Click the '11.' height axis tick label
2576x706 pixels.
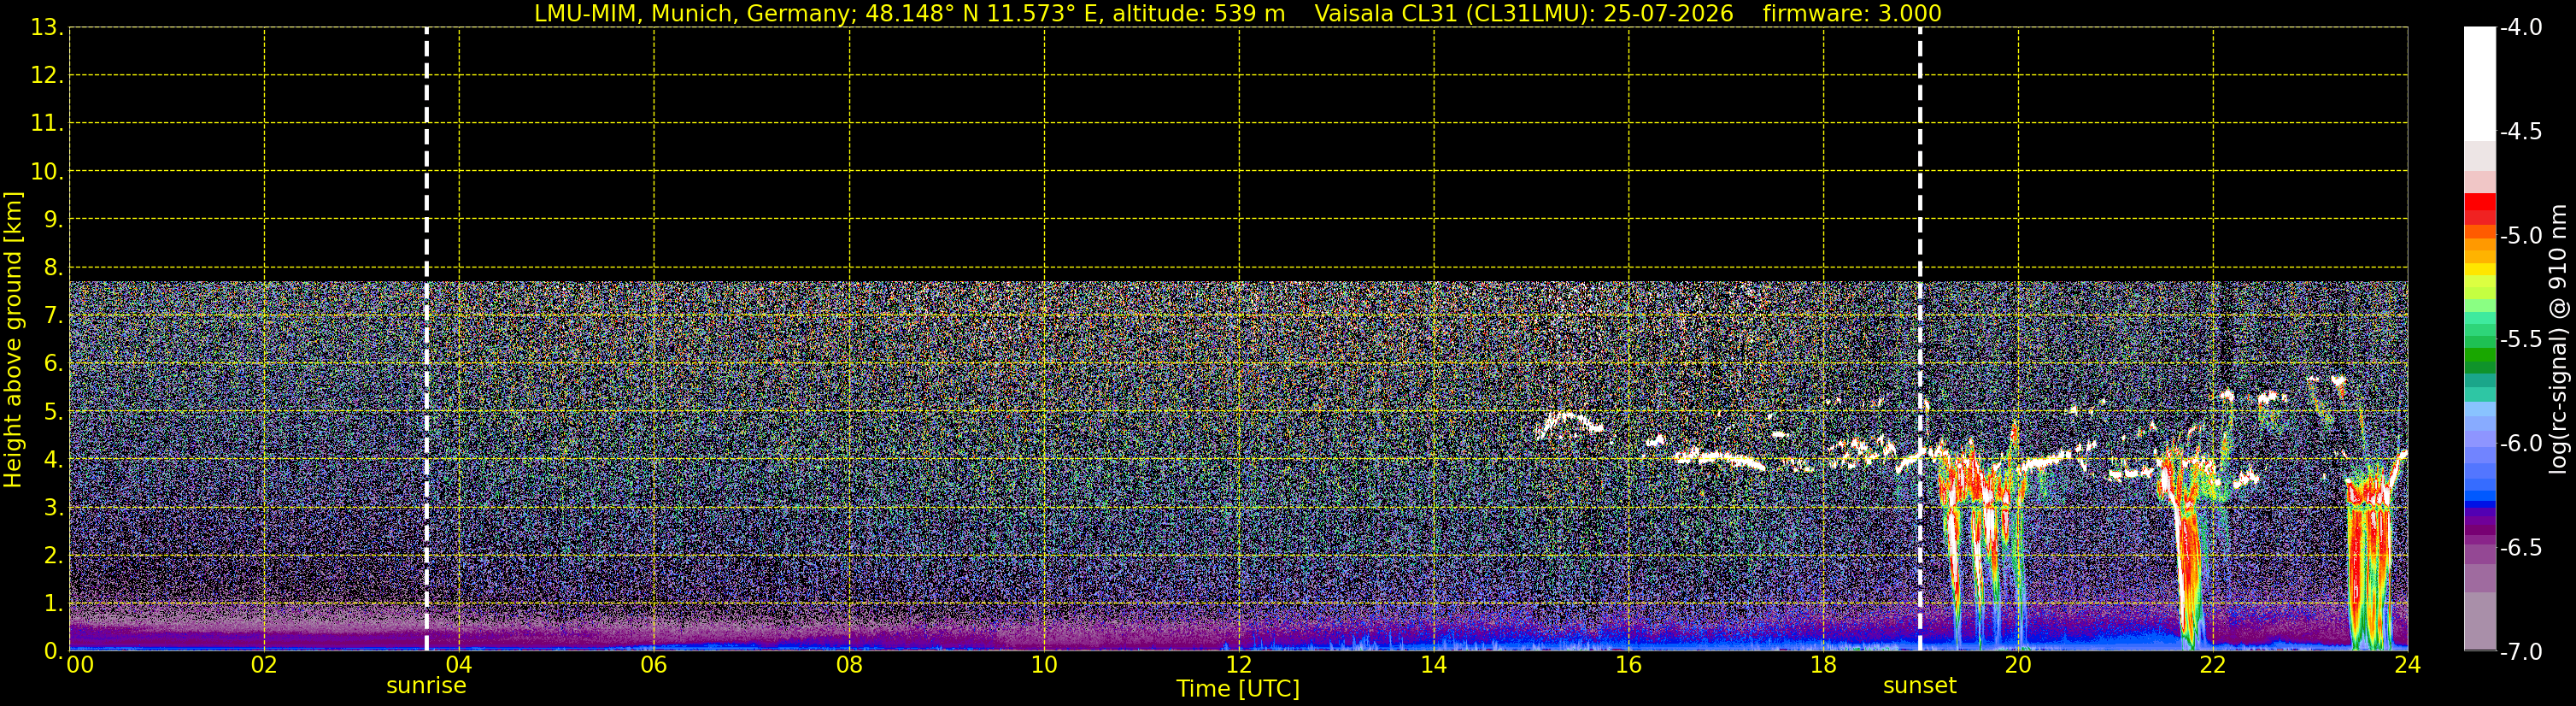pos(47,124)
